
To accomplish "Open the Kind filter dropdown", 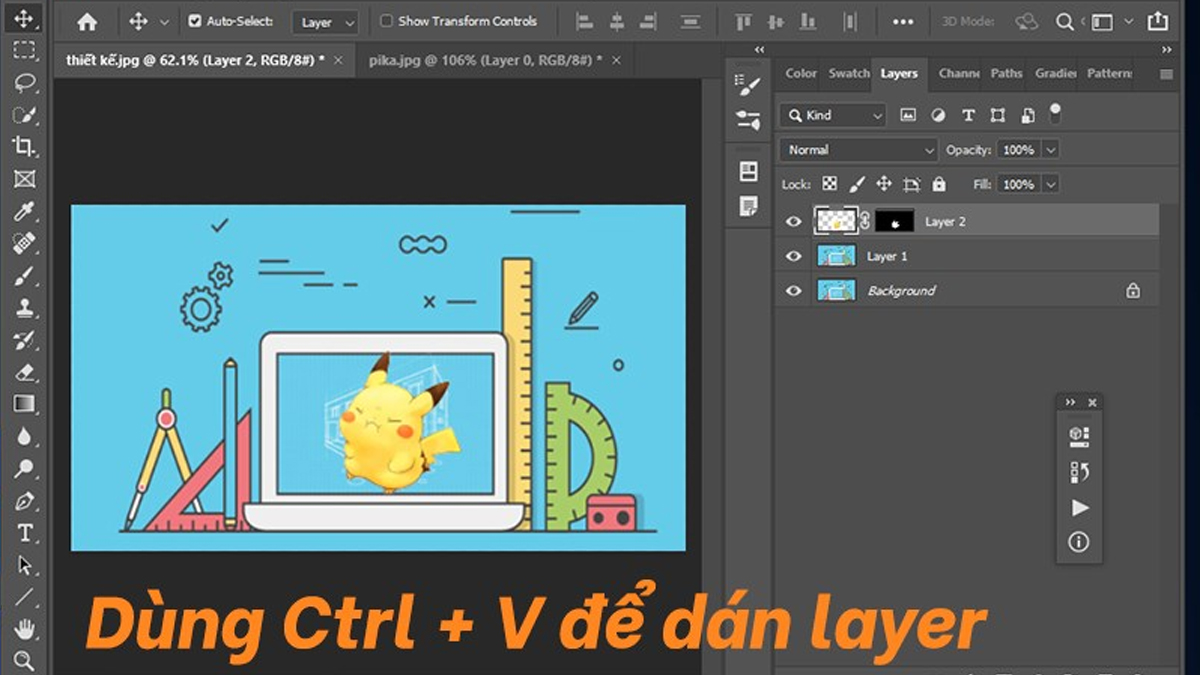I will click(x=832, y=115).
